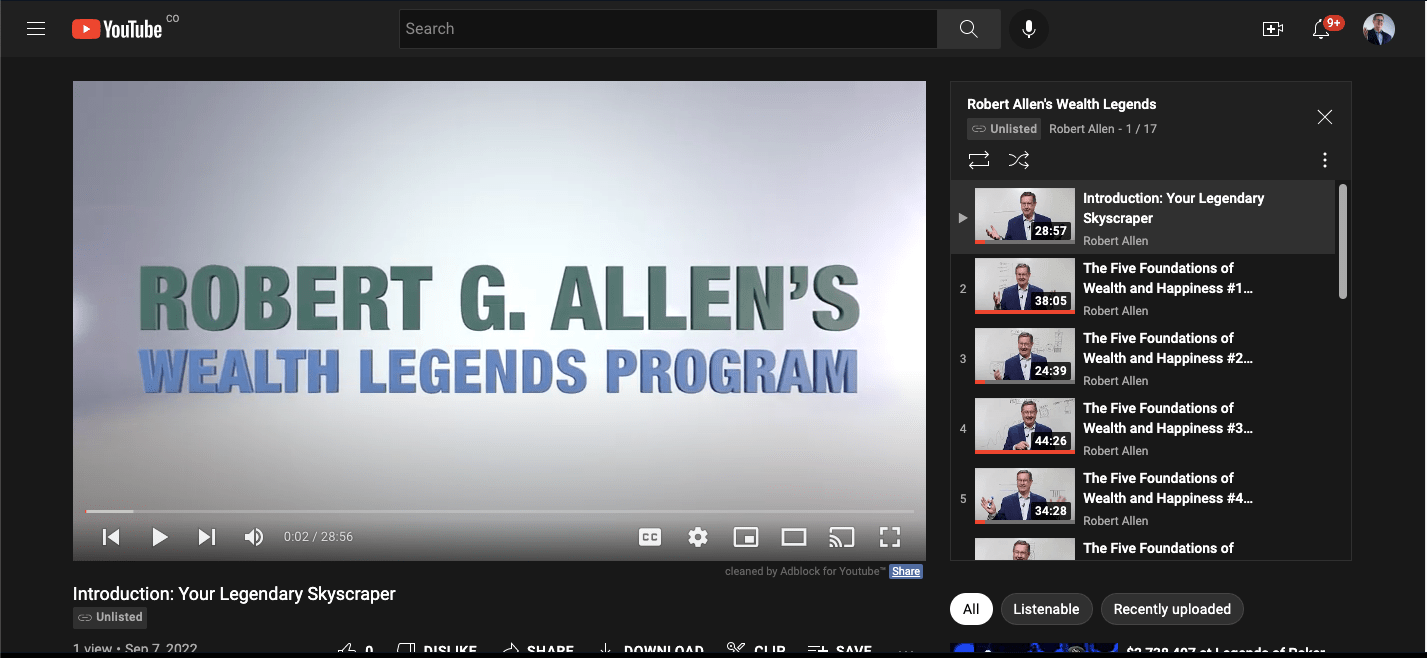The height and width of the screenshot is (658, 1427).
Task: Click inside the Search input field
Action: click(x=668, y=29)
